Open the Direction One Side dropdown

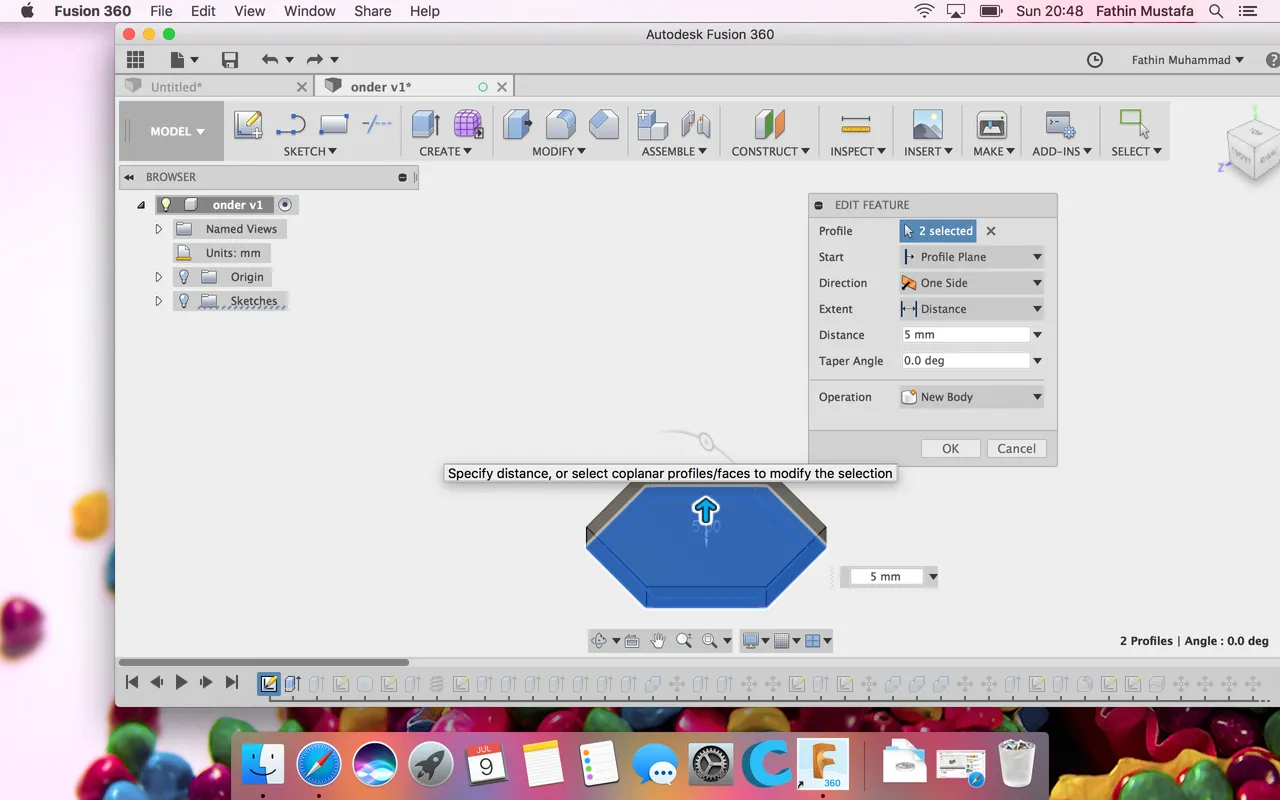pos(972,283)
